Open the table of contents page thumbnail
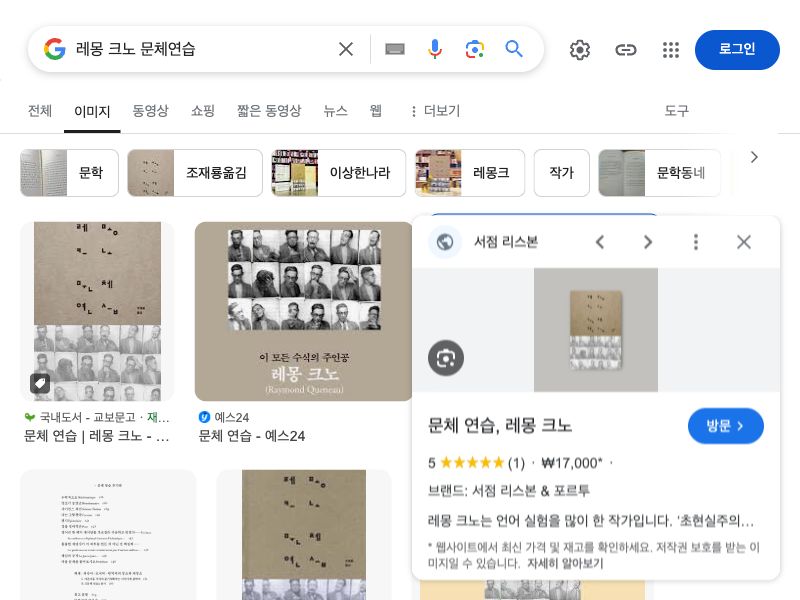The width and height of the screenshot is (800, 600). (x=108, y=535)
